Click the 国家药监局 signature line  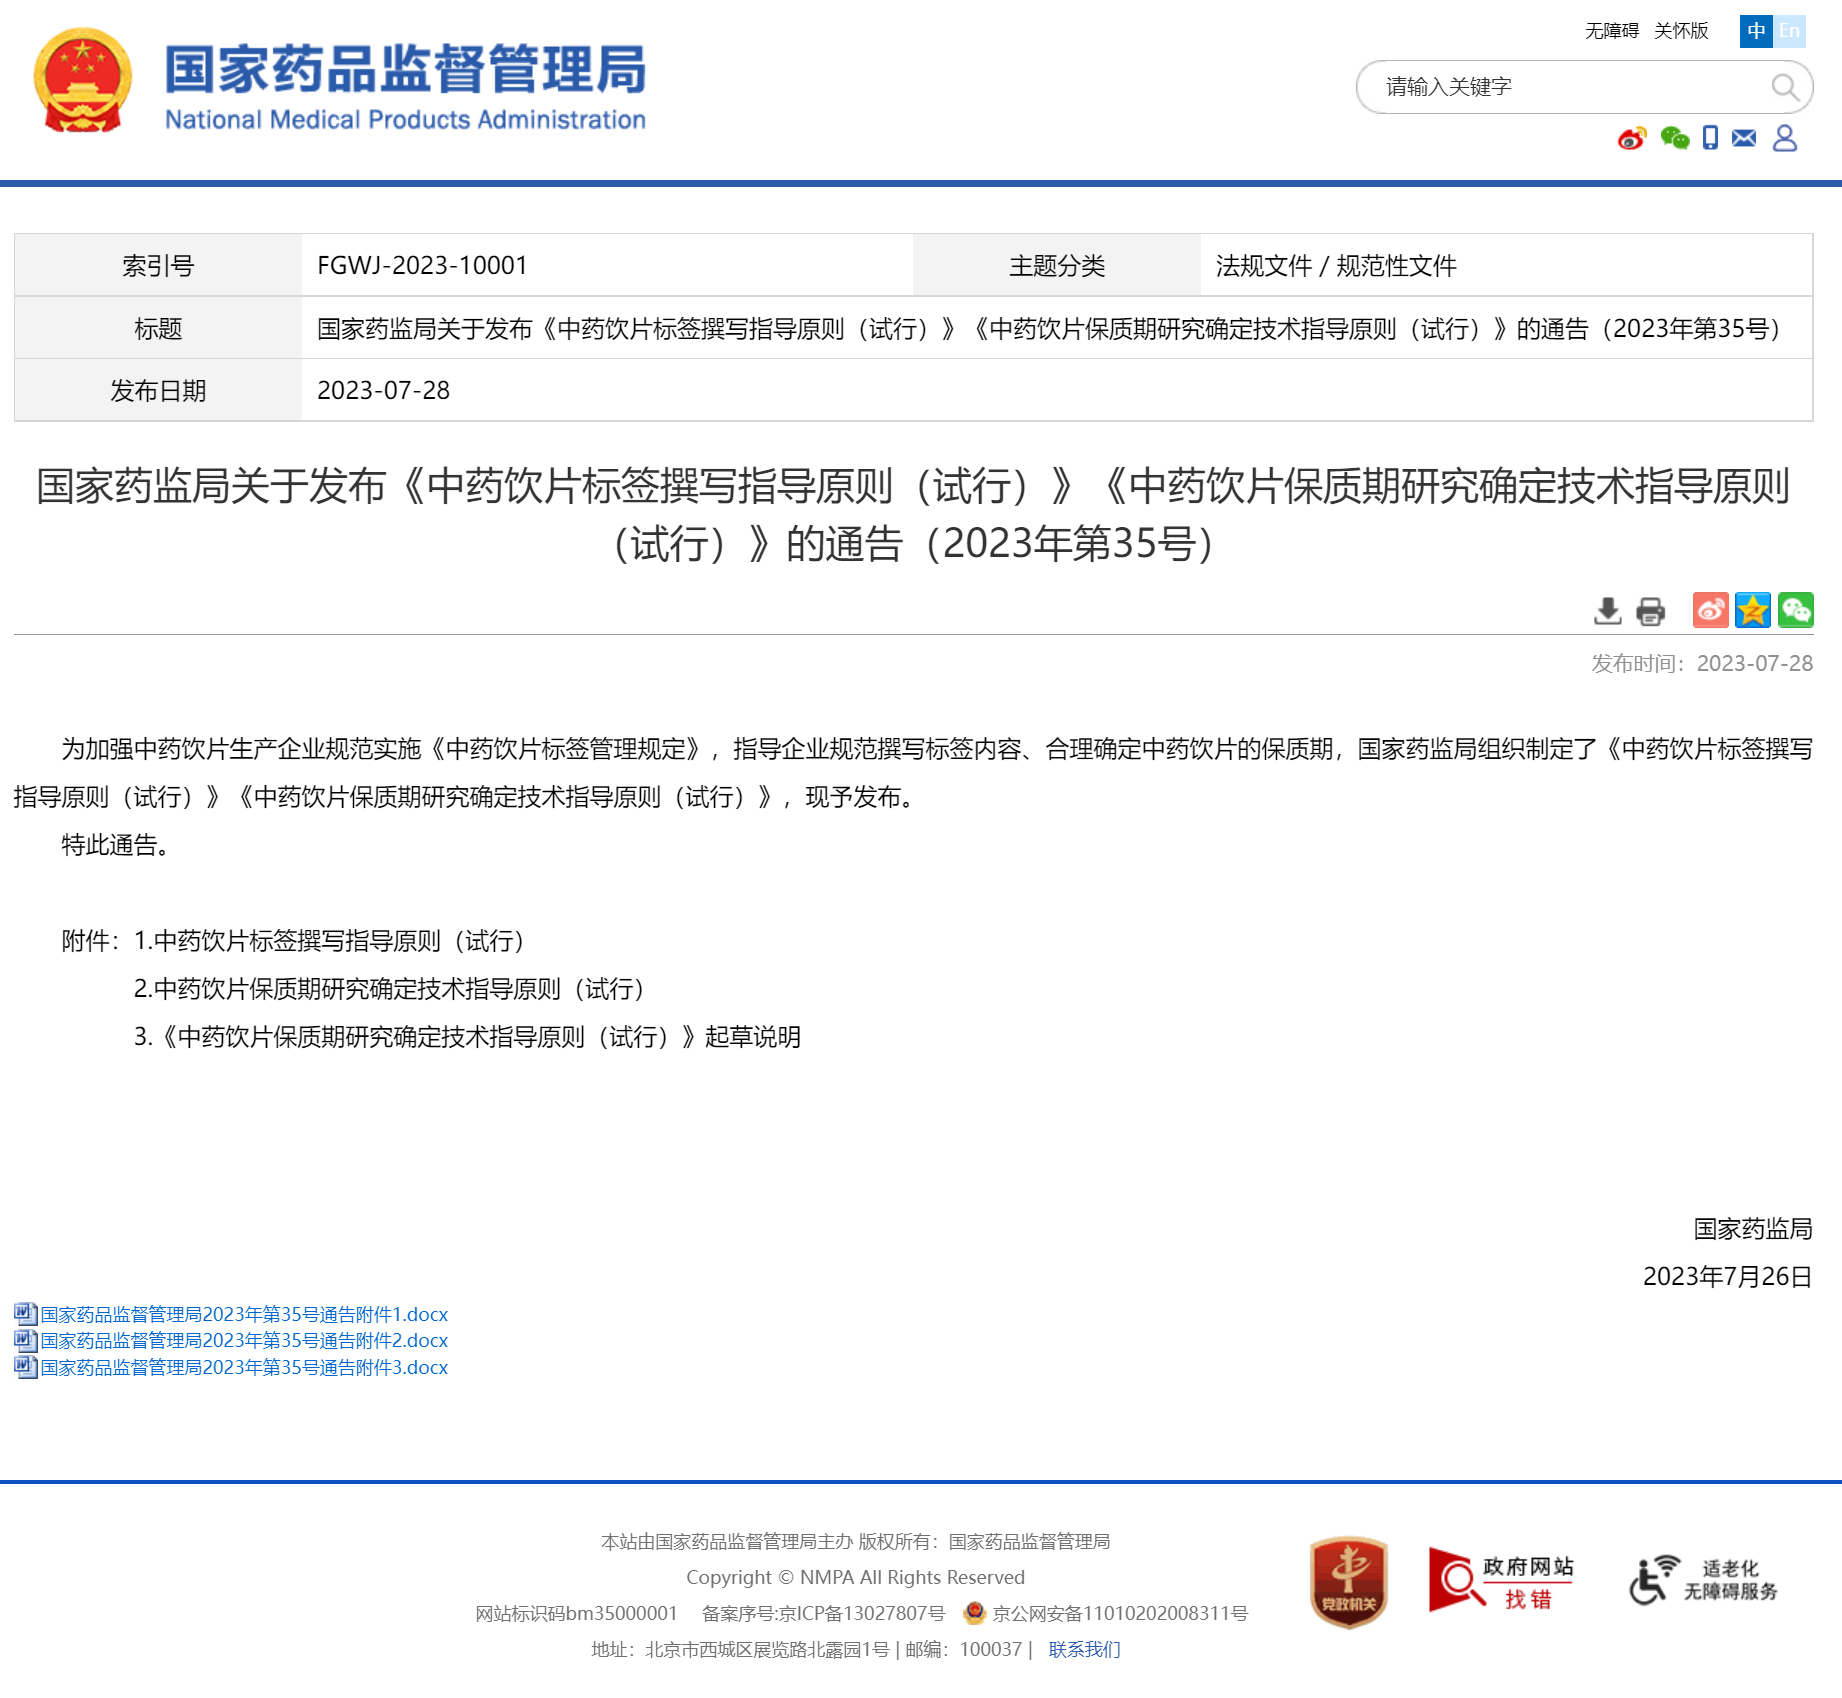(x=1753, y=1229)
